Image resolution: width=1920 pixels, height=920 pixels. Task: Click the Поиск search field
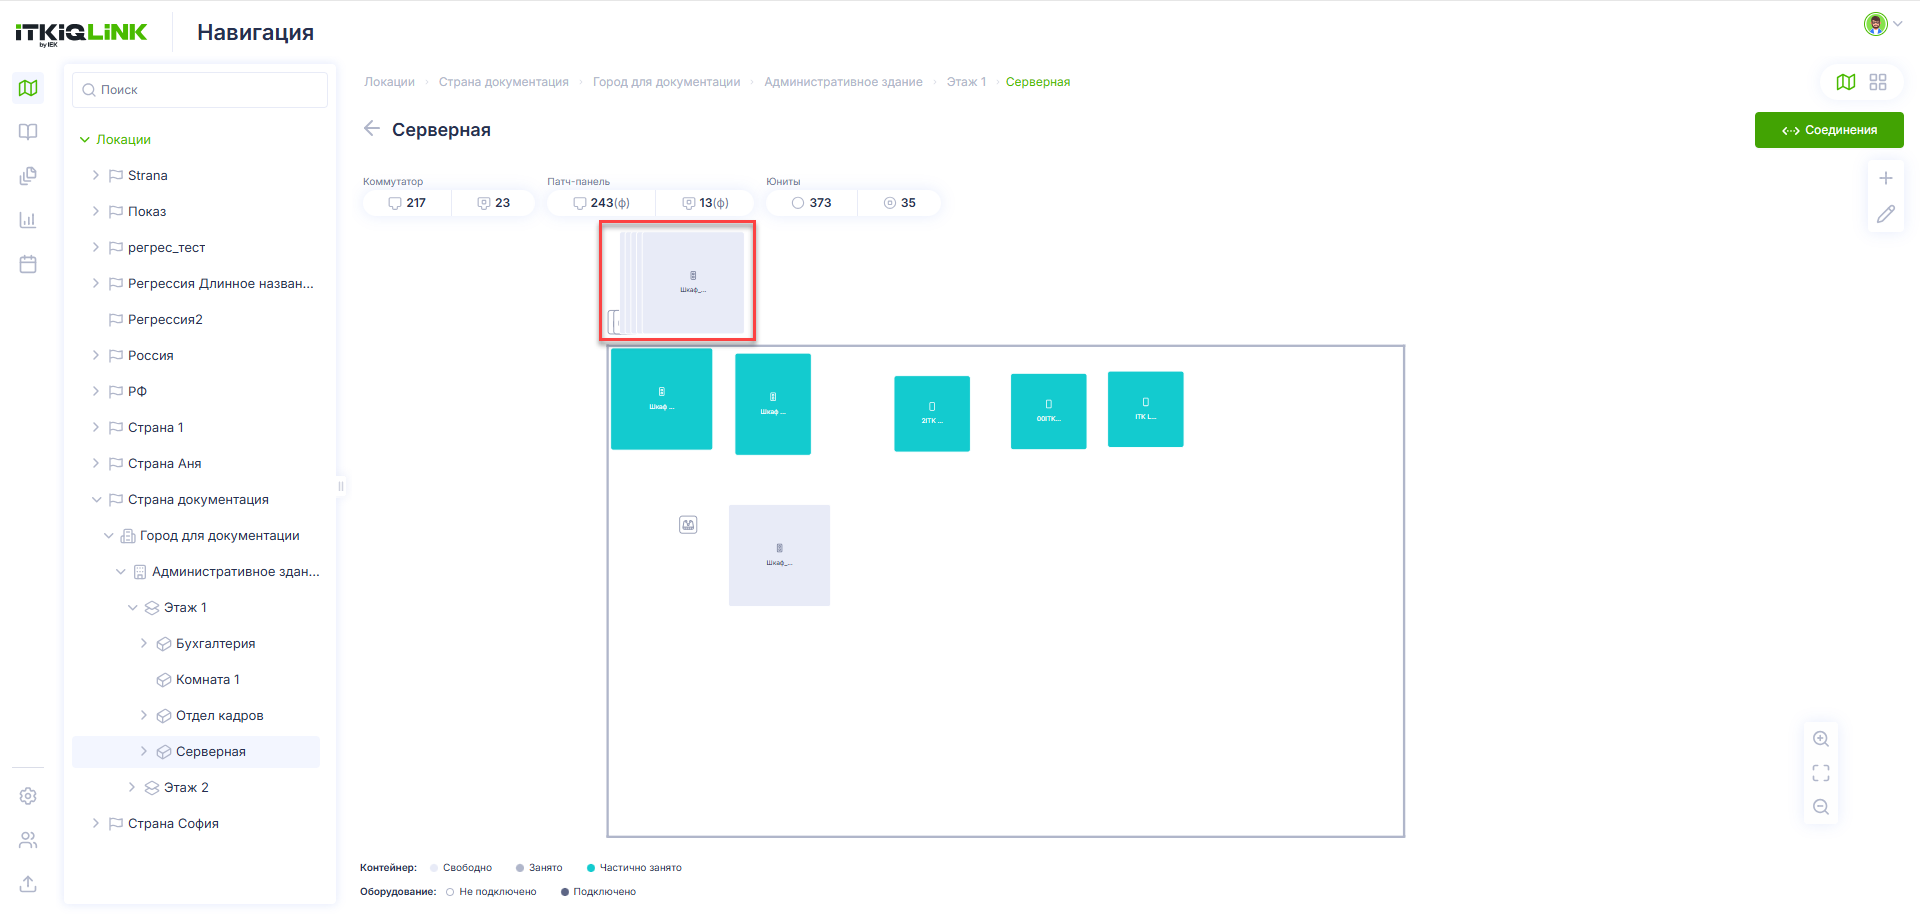pos(200,90)
